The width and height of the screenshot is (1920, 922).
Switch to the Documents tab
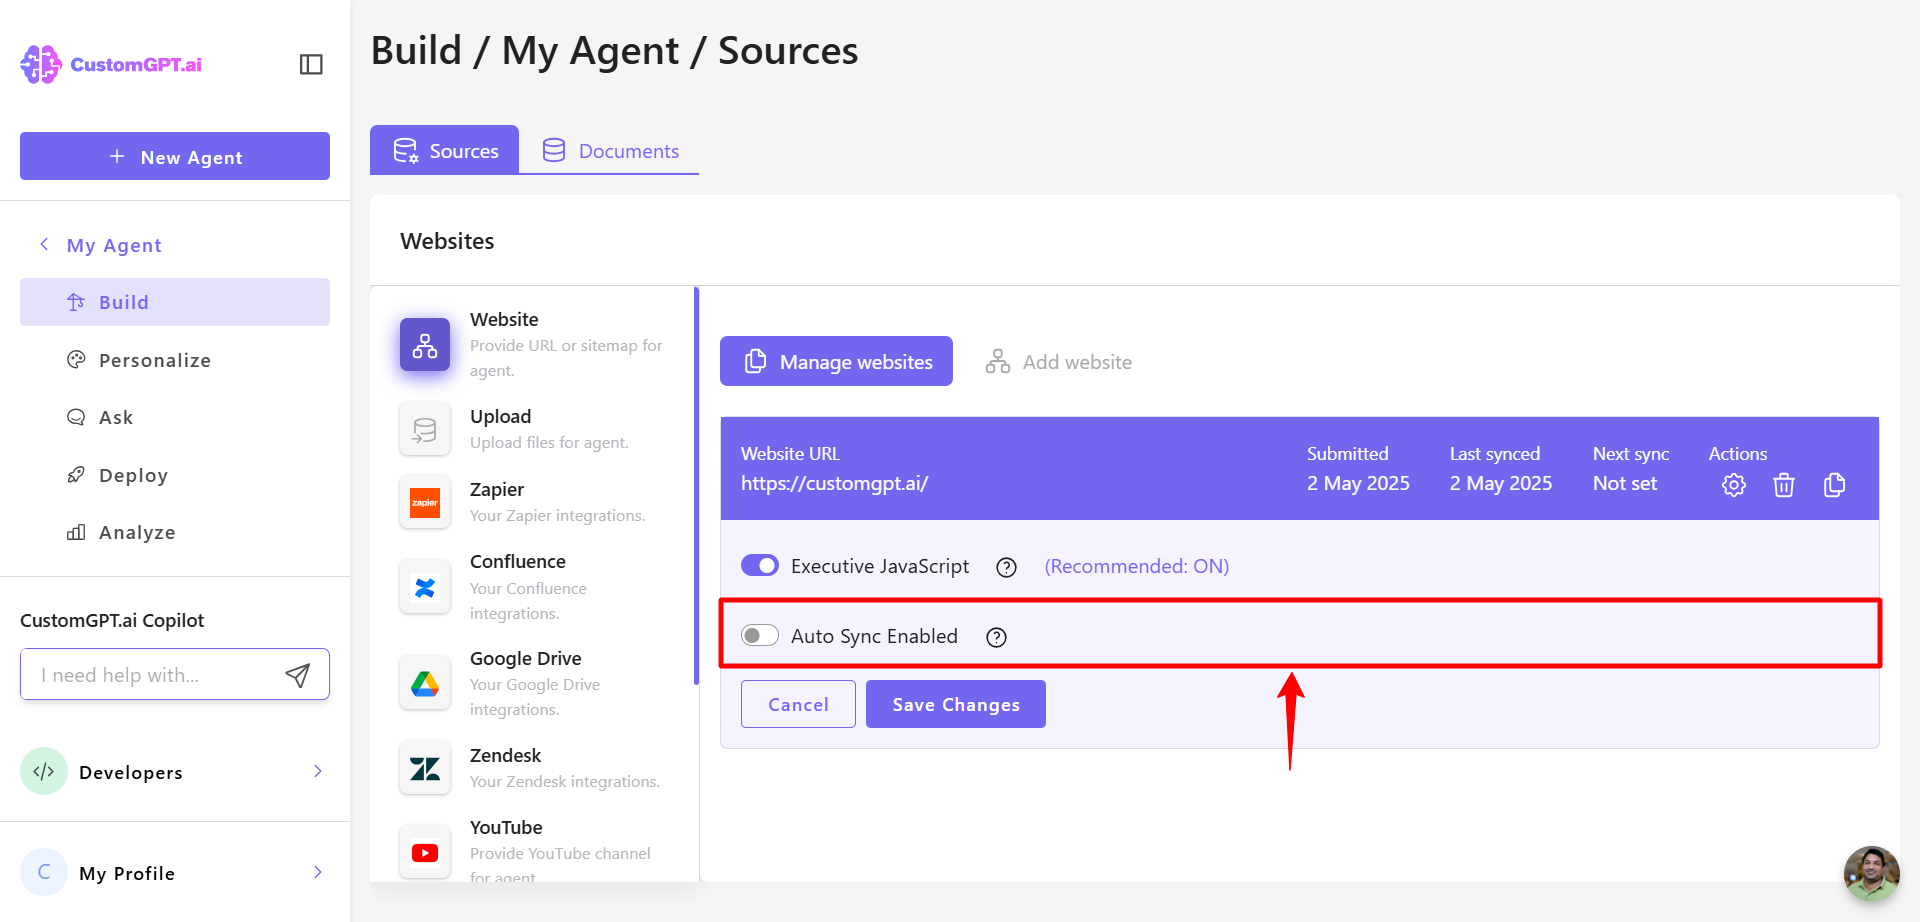point(610,150)
